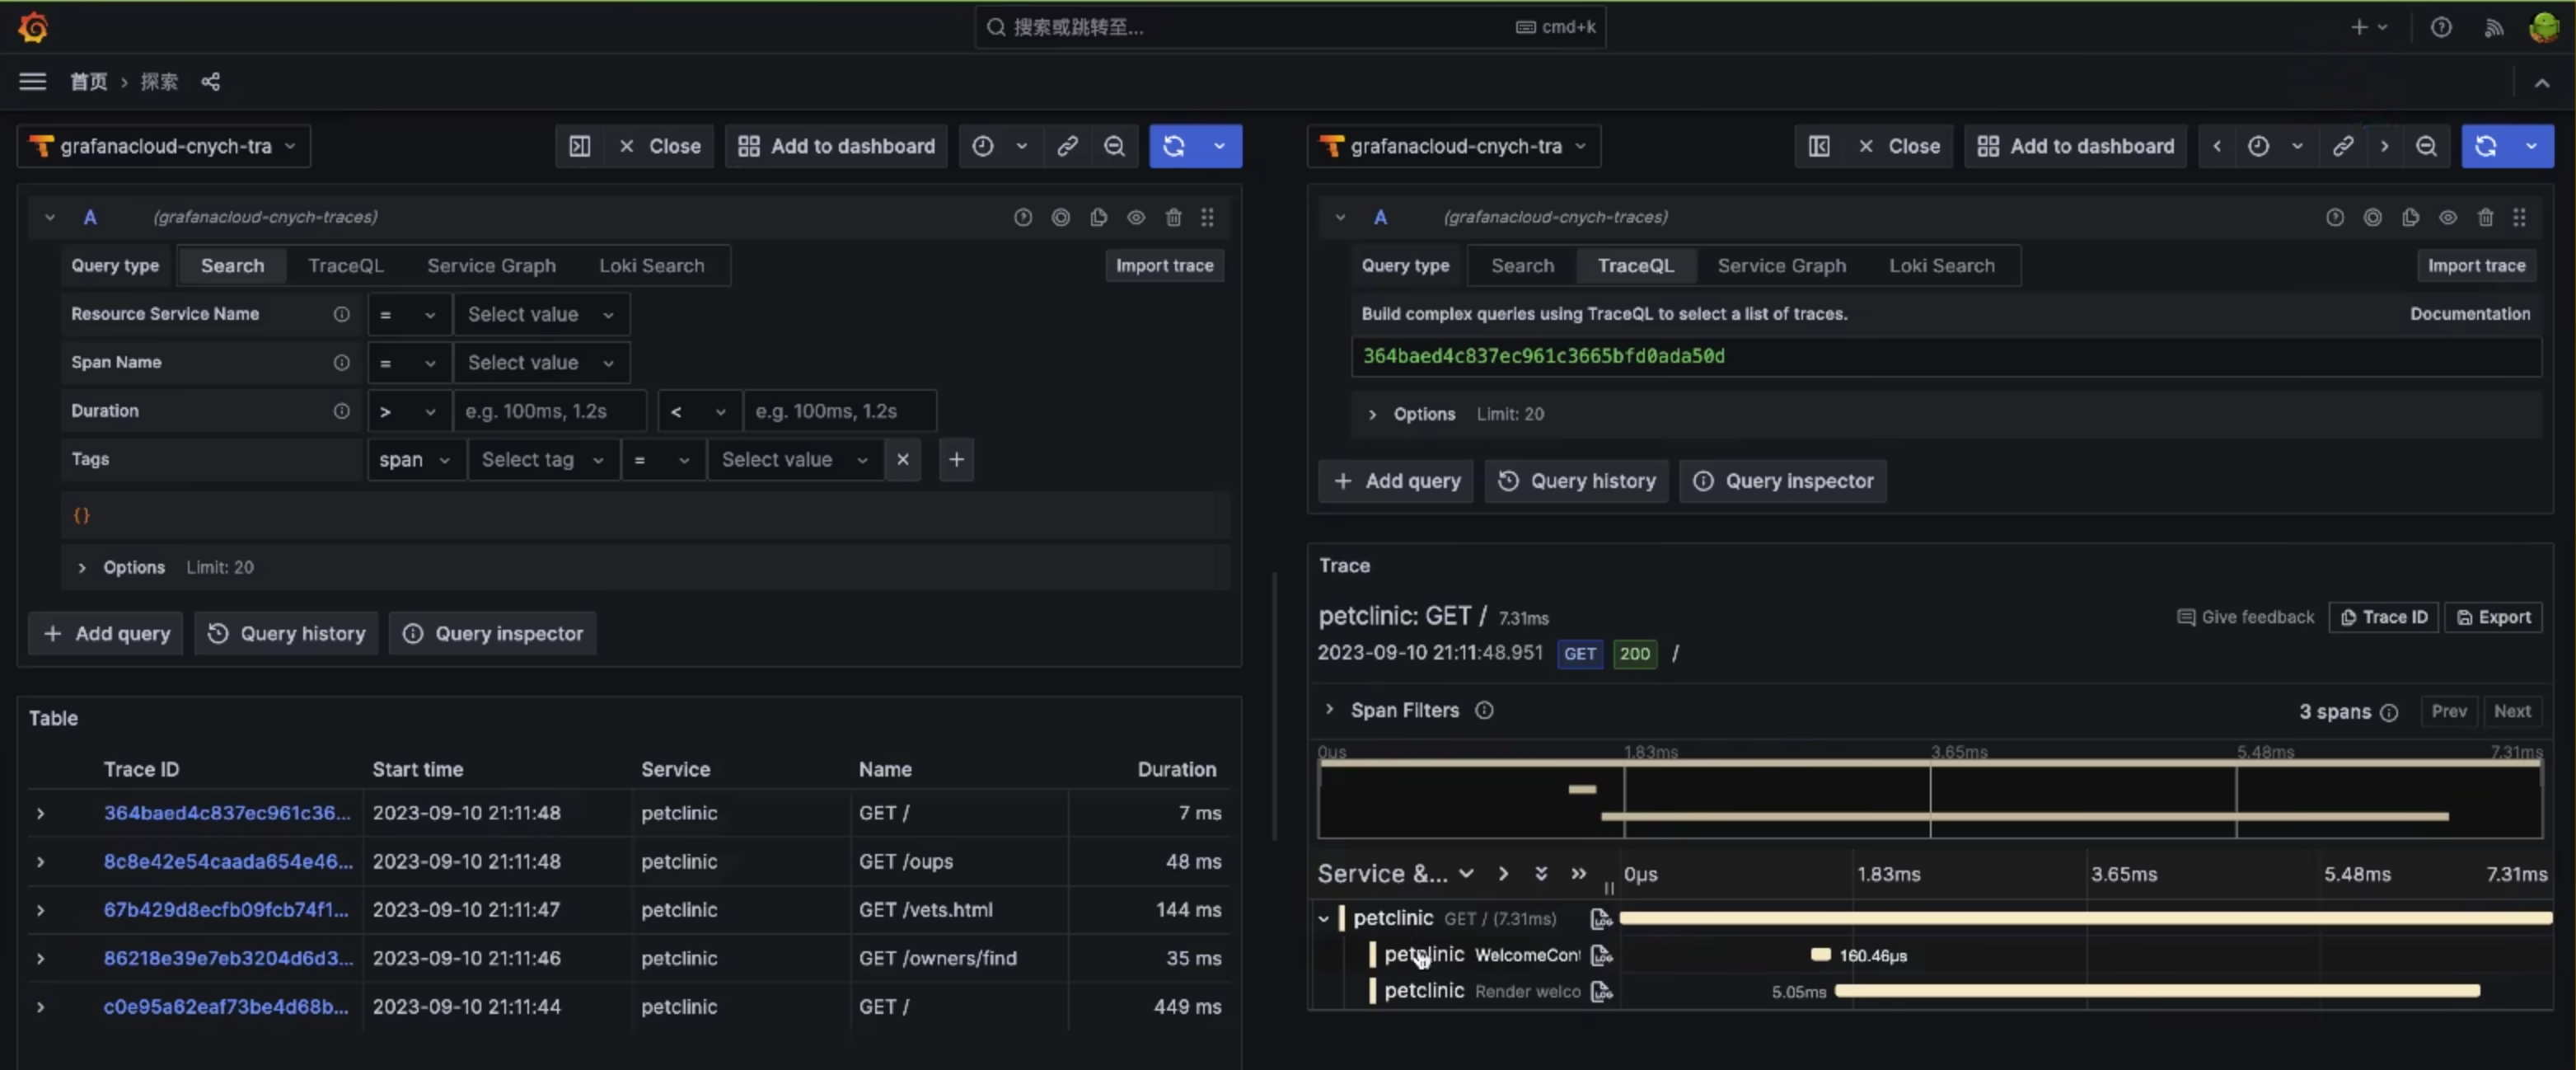The width and height of the screenshot is (2576, 1070).
Task: Zoom out time range in right pane
Action: click(2426, 146)
